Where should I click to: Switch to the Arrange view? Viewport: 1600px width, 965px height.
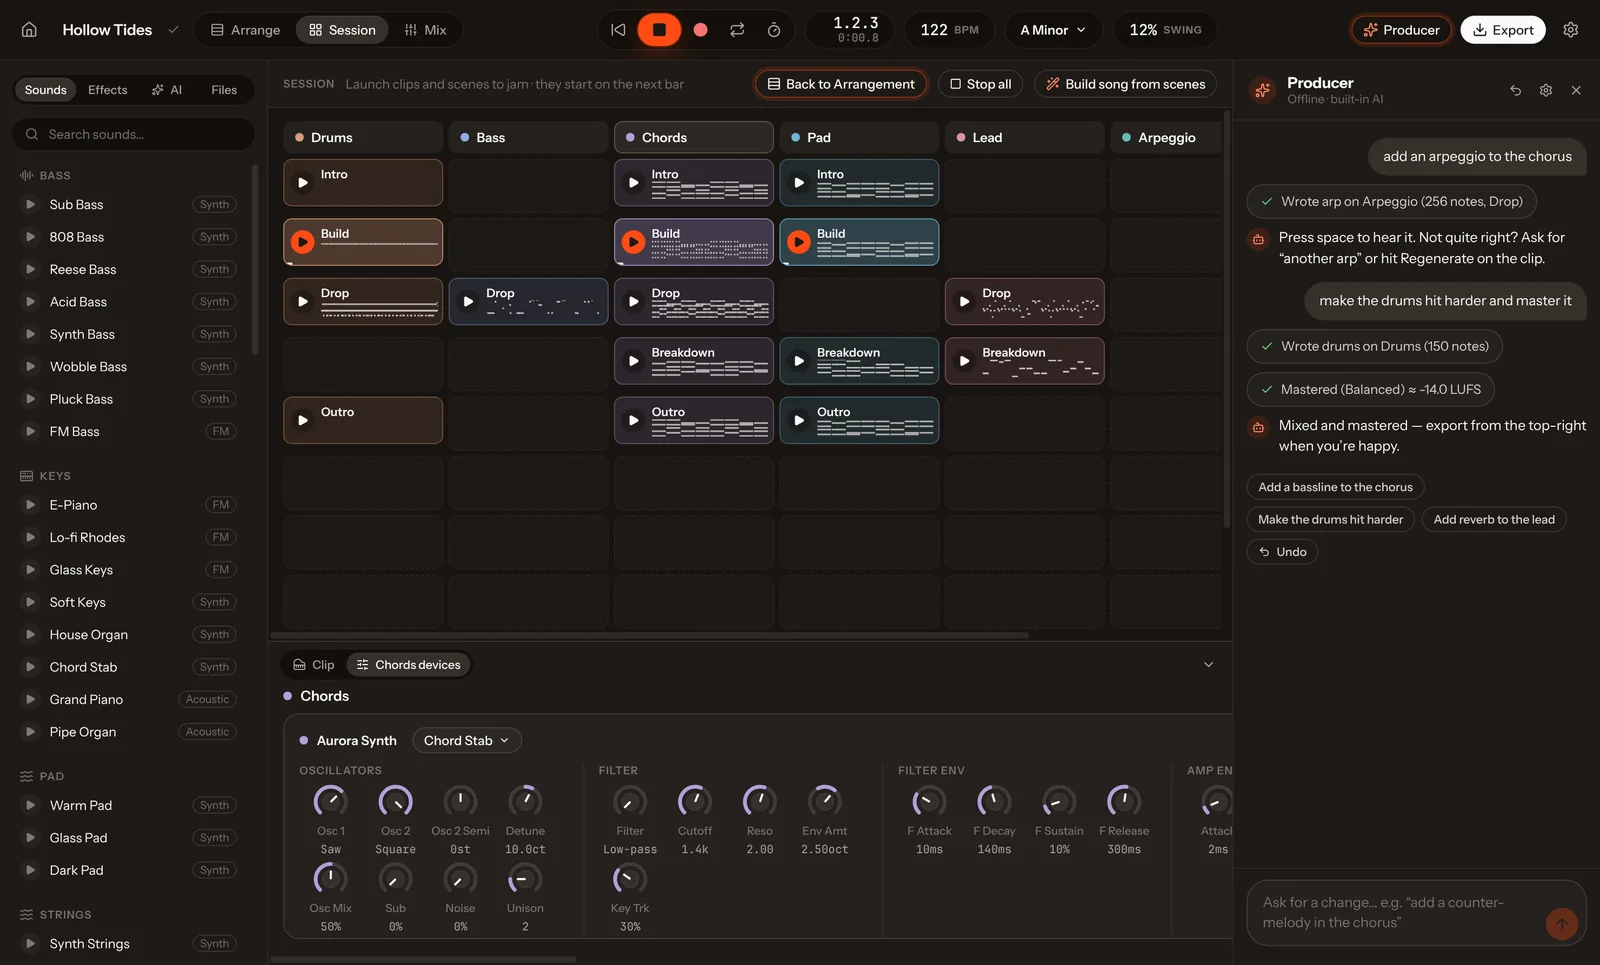pos(245,30)
